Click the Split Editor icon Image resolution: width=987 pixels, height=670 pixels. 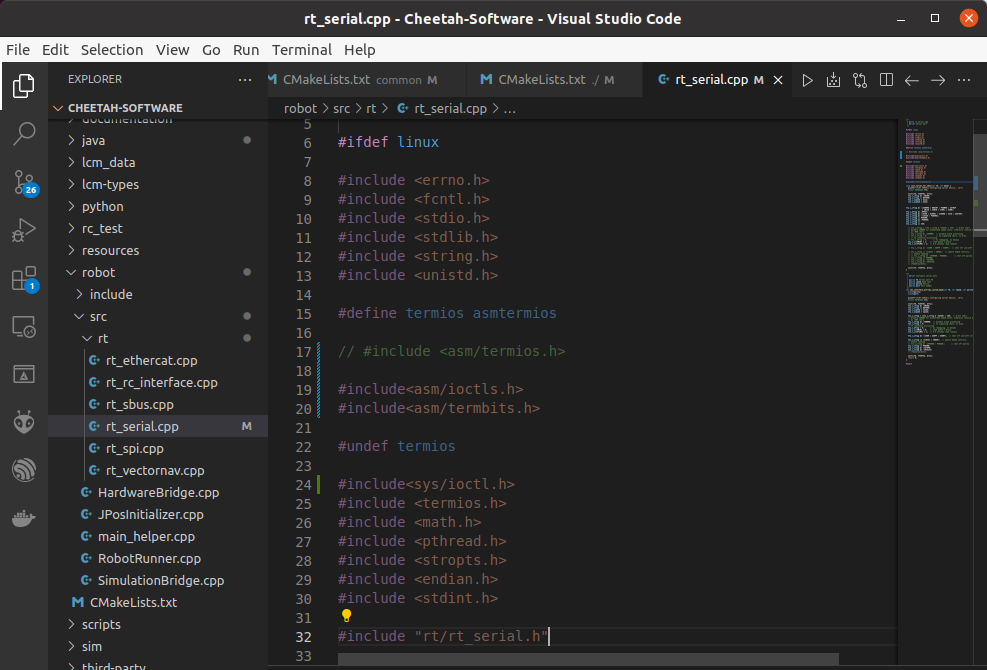886,80
